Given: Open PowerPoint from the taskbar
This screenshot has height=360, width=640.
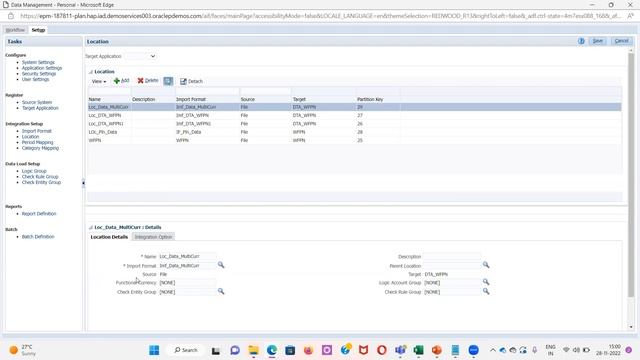Looking at the screenshot, I should click(x=437, y=350).
